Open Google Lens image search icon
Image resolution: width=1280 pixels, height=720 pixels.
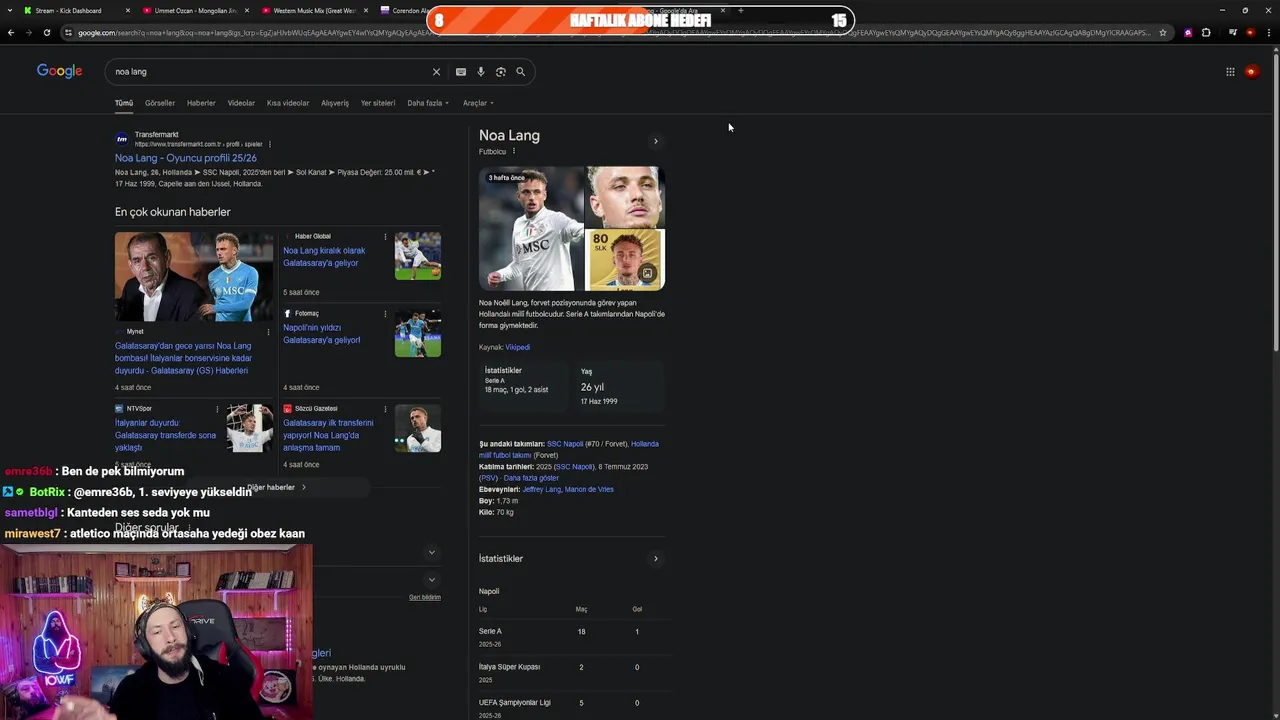(x=501, y=72)
